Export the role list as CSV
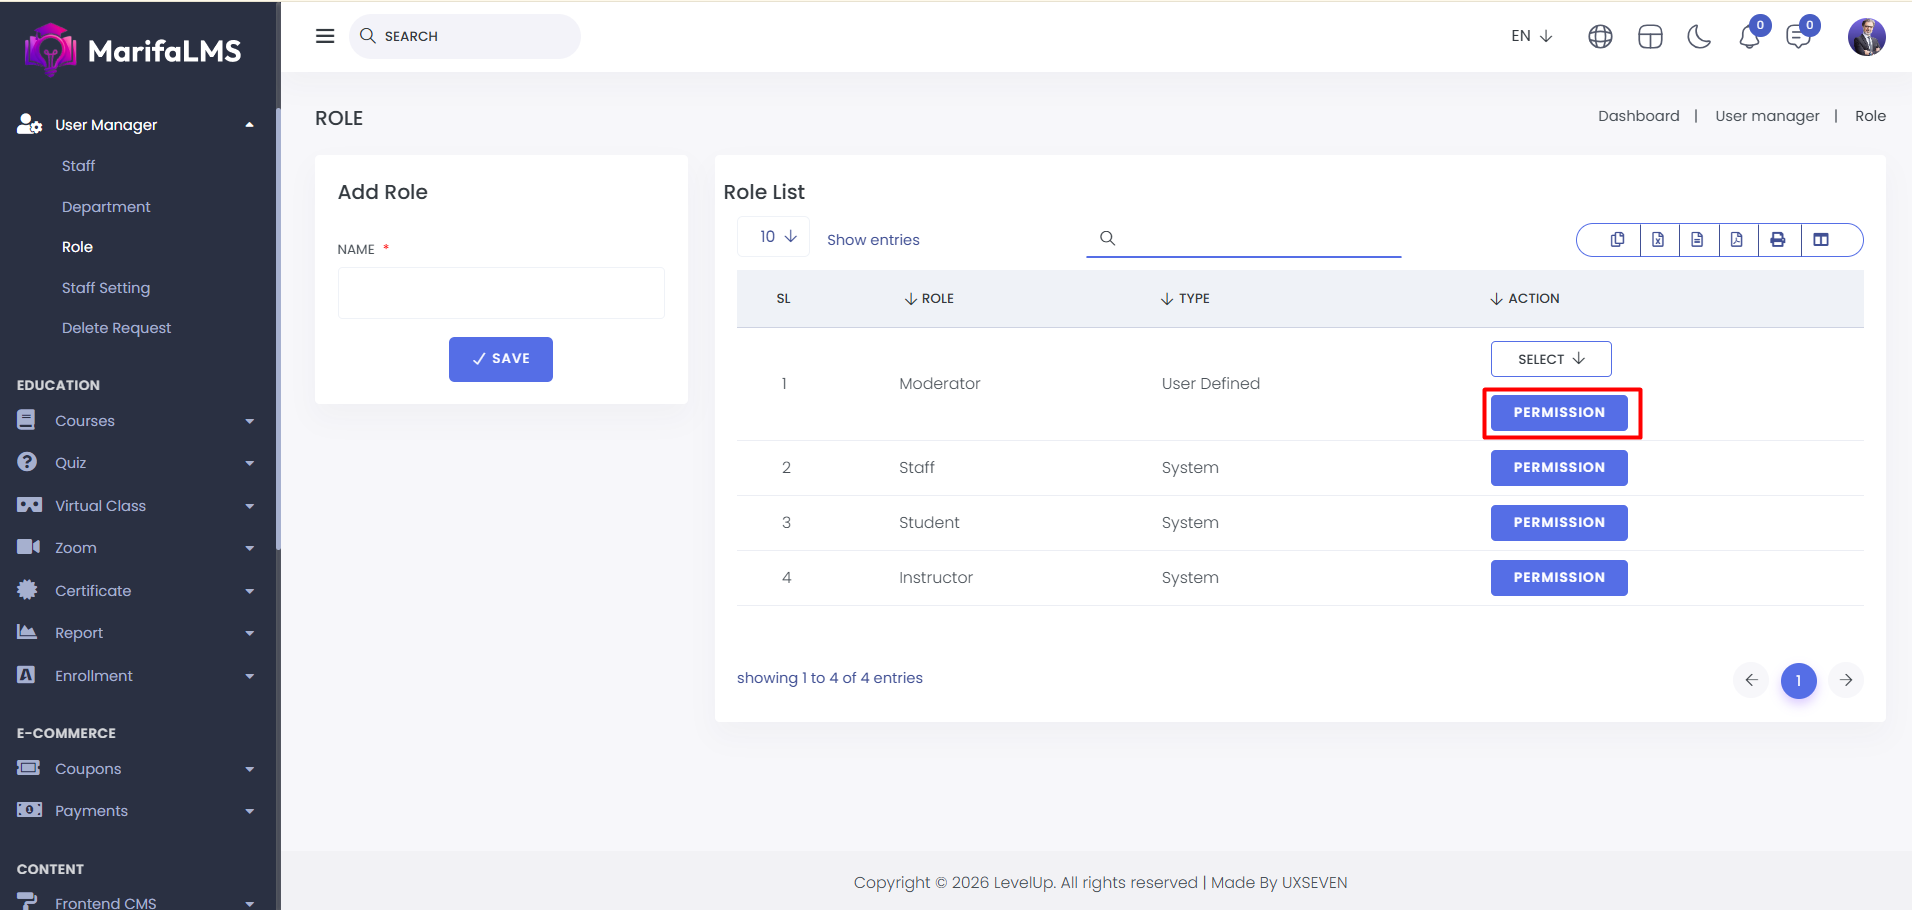 coord(1697,240)
